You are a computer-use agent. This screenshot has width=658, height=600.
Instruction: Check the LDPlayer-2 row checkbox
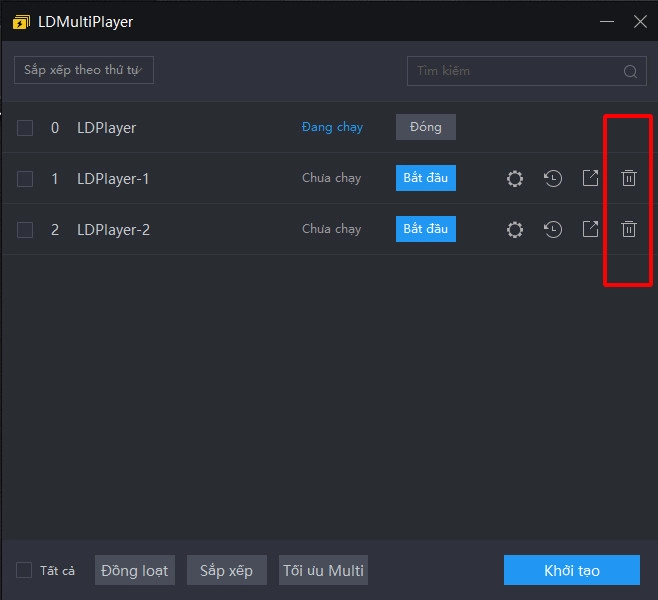(x=25, y=230)
